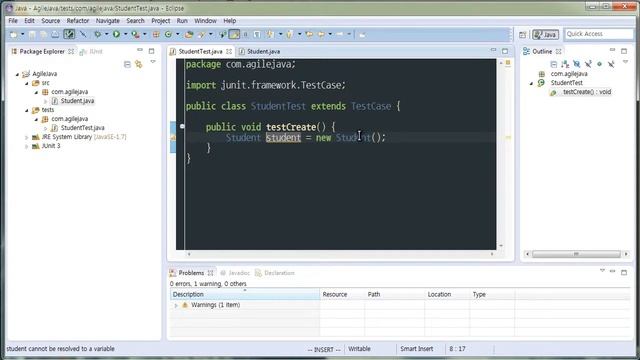This screenshot has width=640, height=360.
Task: Click the New Java Package icon
Action: [x=156, y=34]
